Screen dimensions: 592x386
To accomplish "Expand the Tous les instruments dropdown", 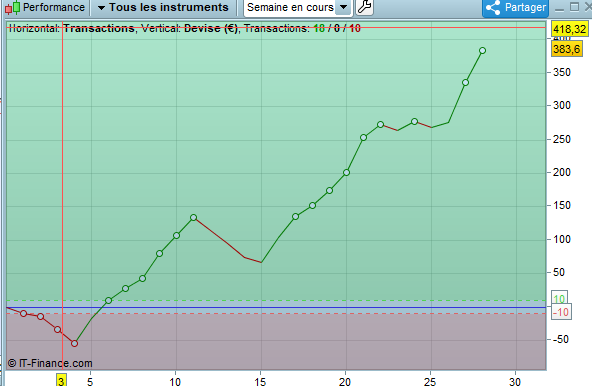I will pos(163,7).
